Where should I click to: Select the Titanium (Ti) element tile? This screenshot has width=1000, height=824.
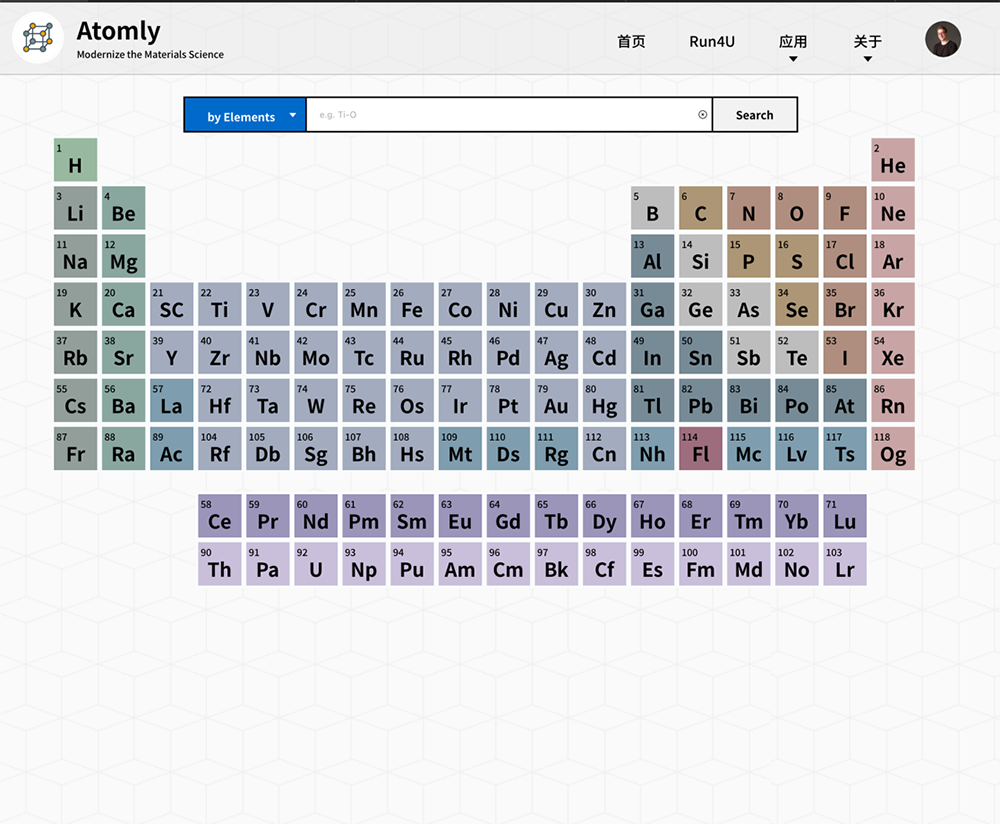[220, 304]
